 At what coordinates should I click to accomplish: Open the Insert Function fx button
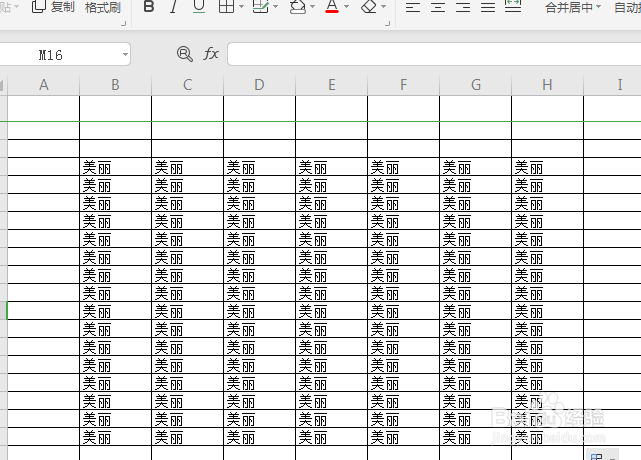click(211, 54)
